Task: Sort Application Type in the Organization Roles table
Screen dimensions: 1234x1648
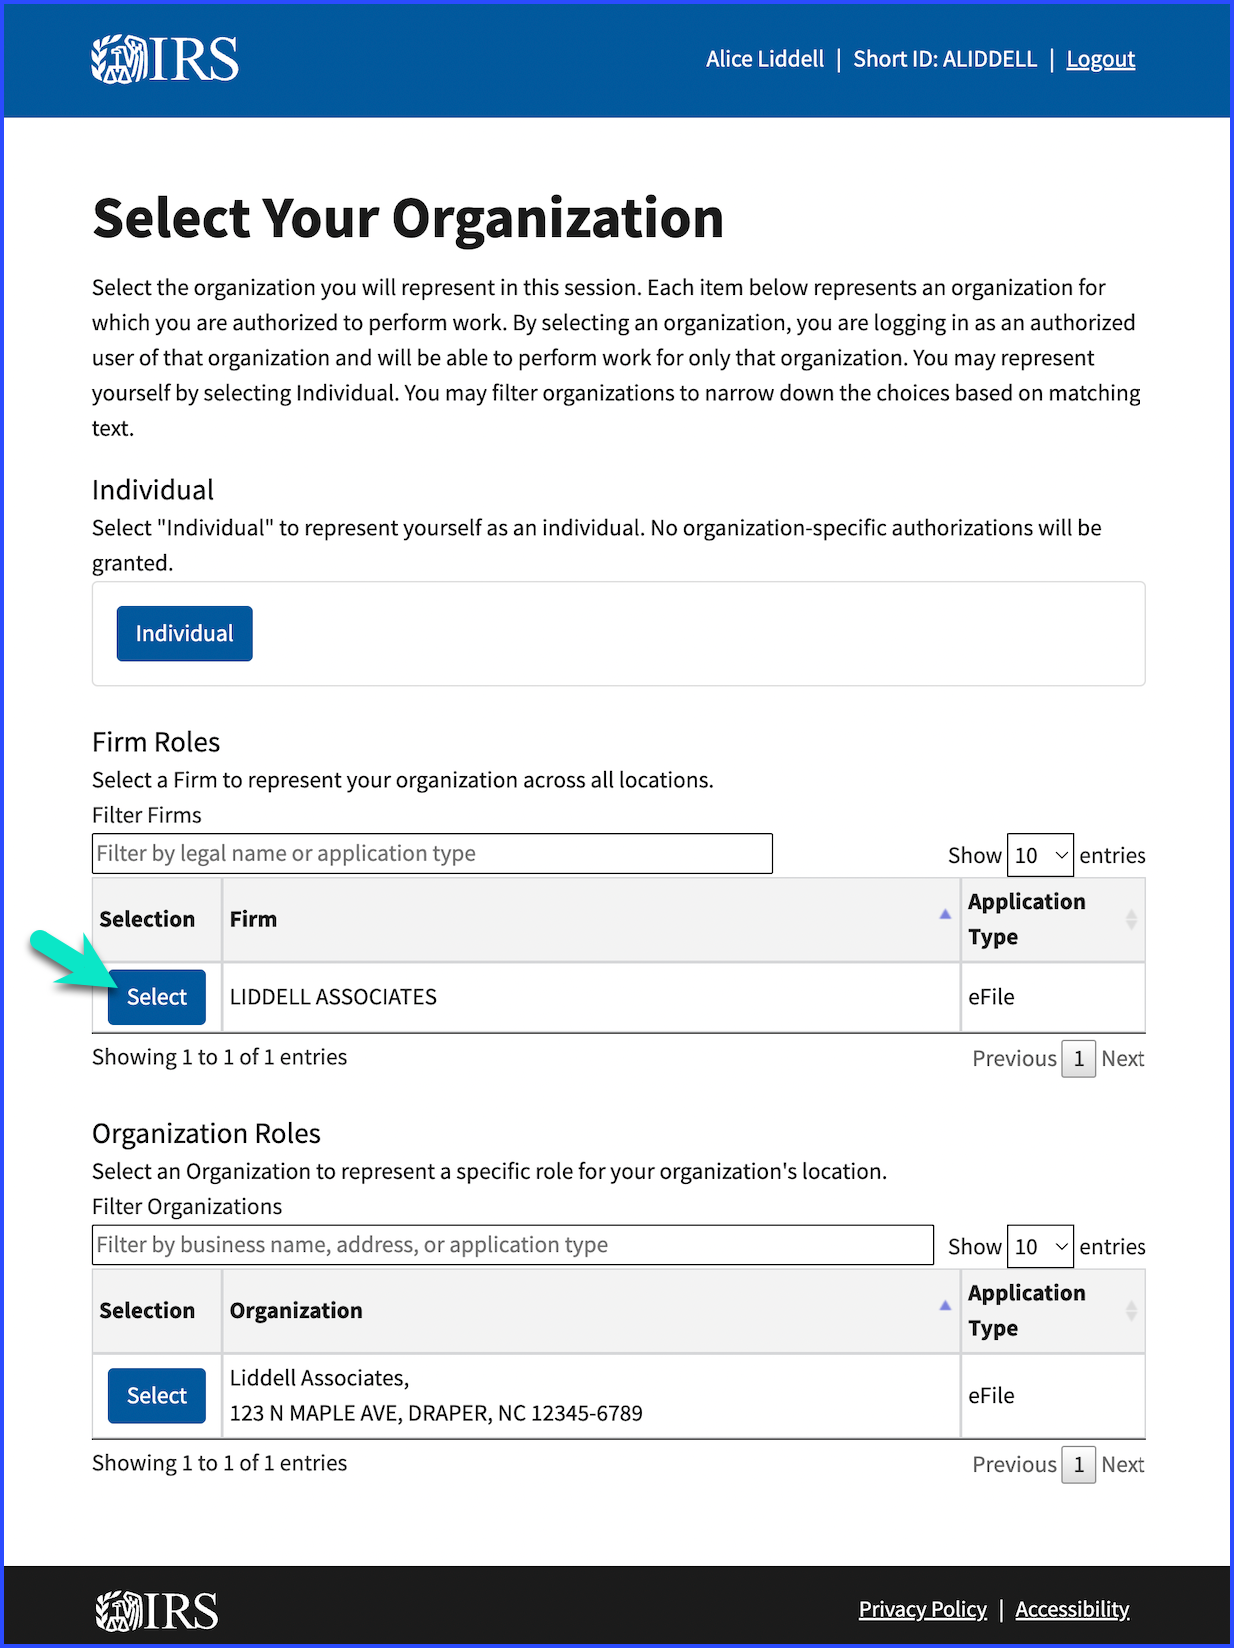Action: pos(1131,1310)
